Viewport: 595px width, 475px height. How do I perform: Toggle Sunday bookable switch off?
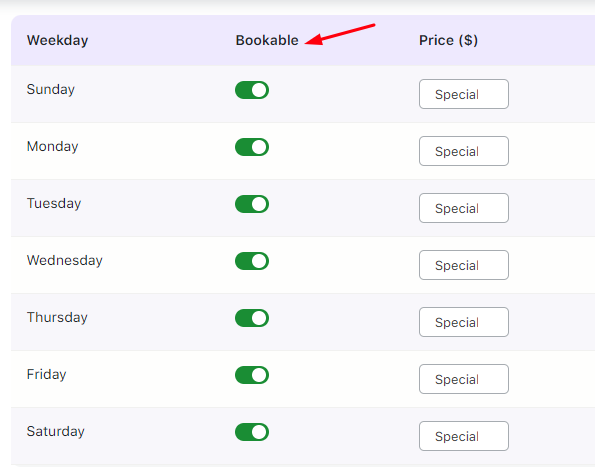point(252,90)
